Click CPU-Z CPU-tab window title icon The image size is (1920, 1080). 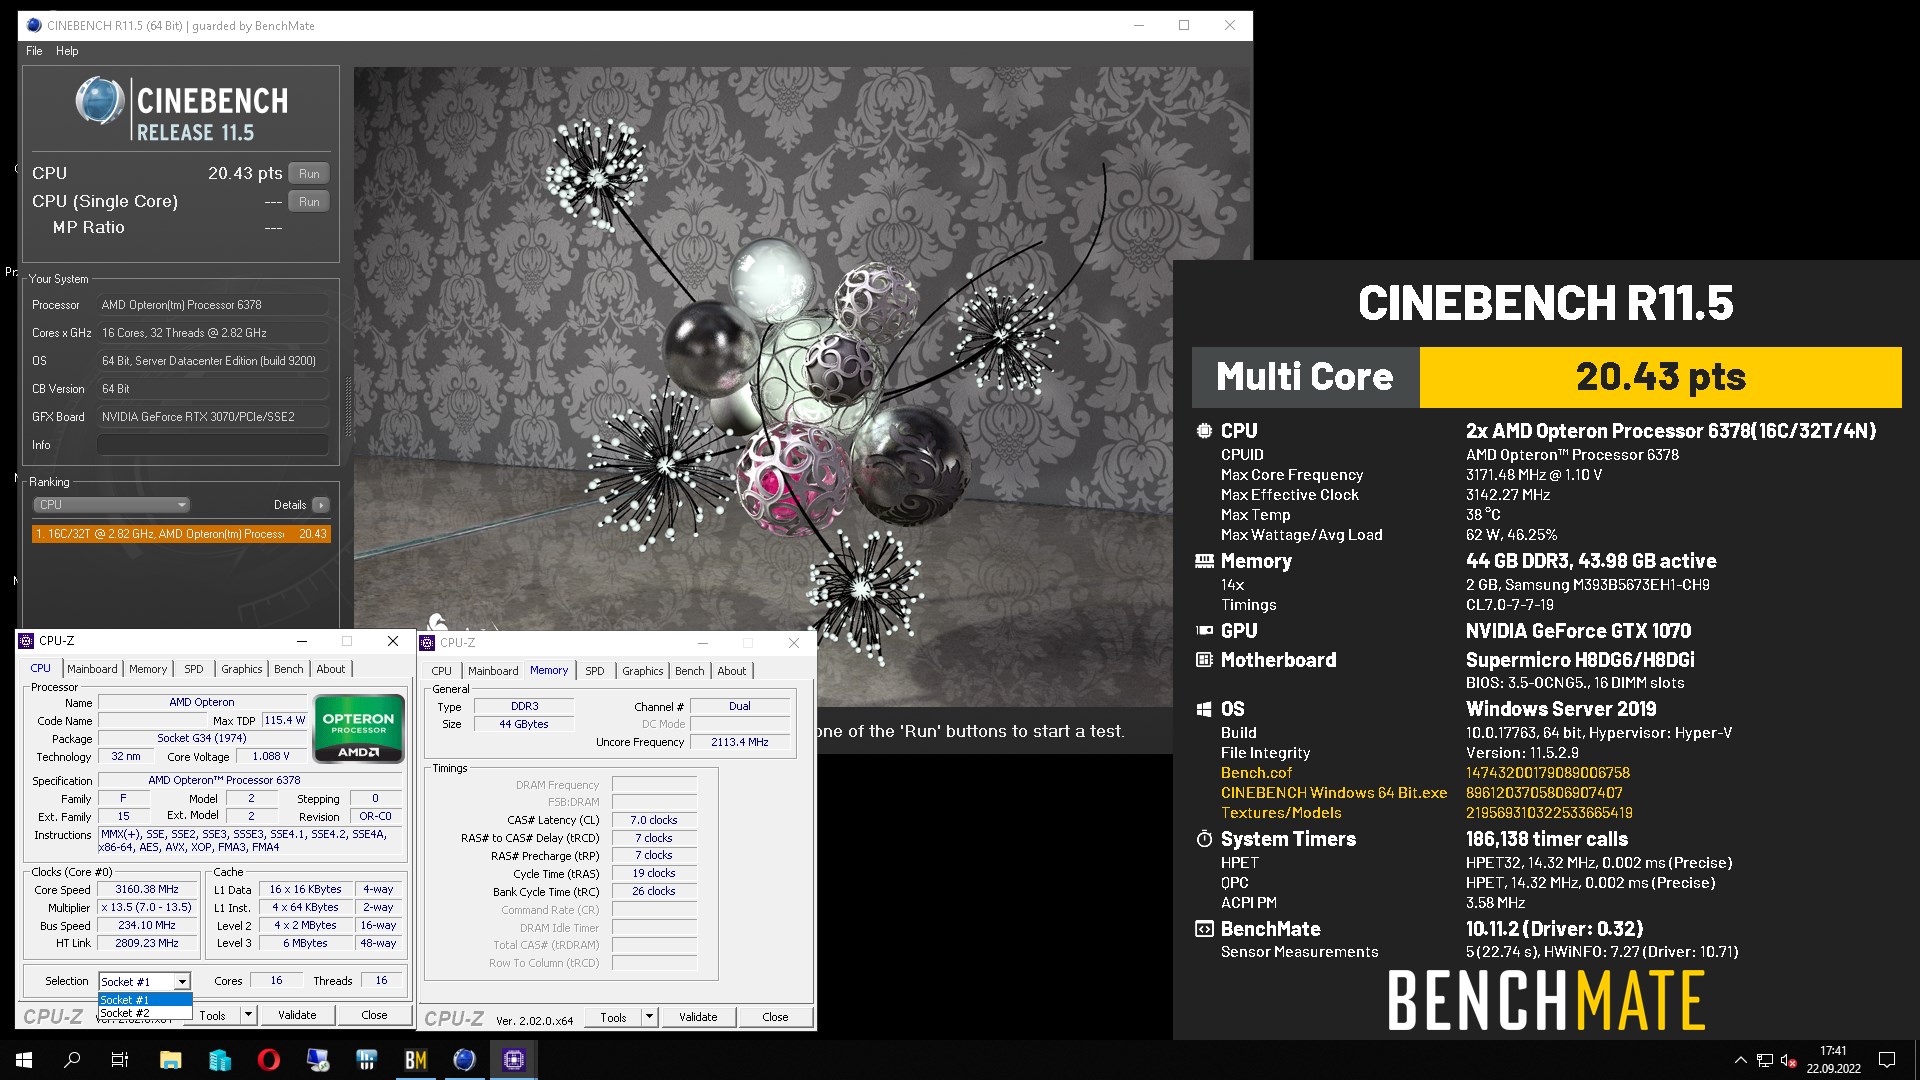pos(27,641)
